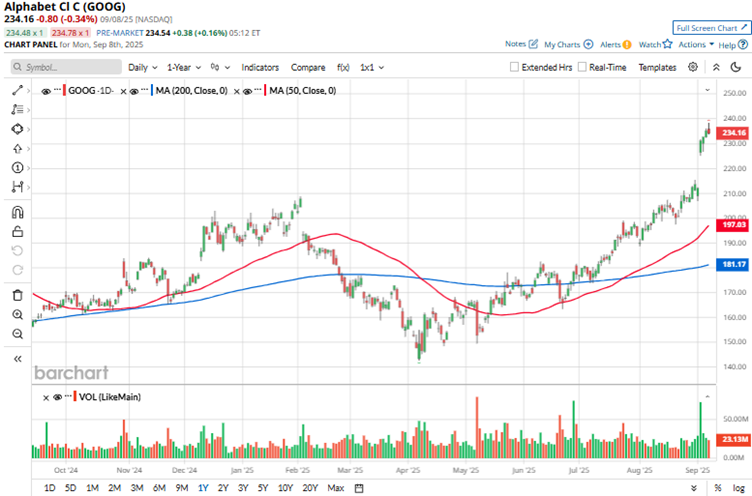Enable the Real-Time checkbox
Image resolution: width=752 pixels, height=496 pixels.
coord(582,67)
